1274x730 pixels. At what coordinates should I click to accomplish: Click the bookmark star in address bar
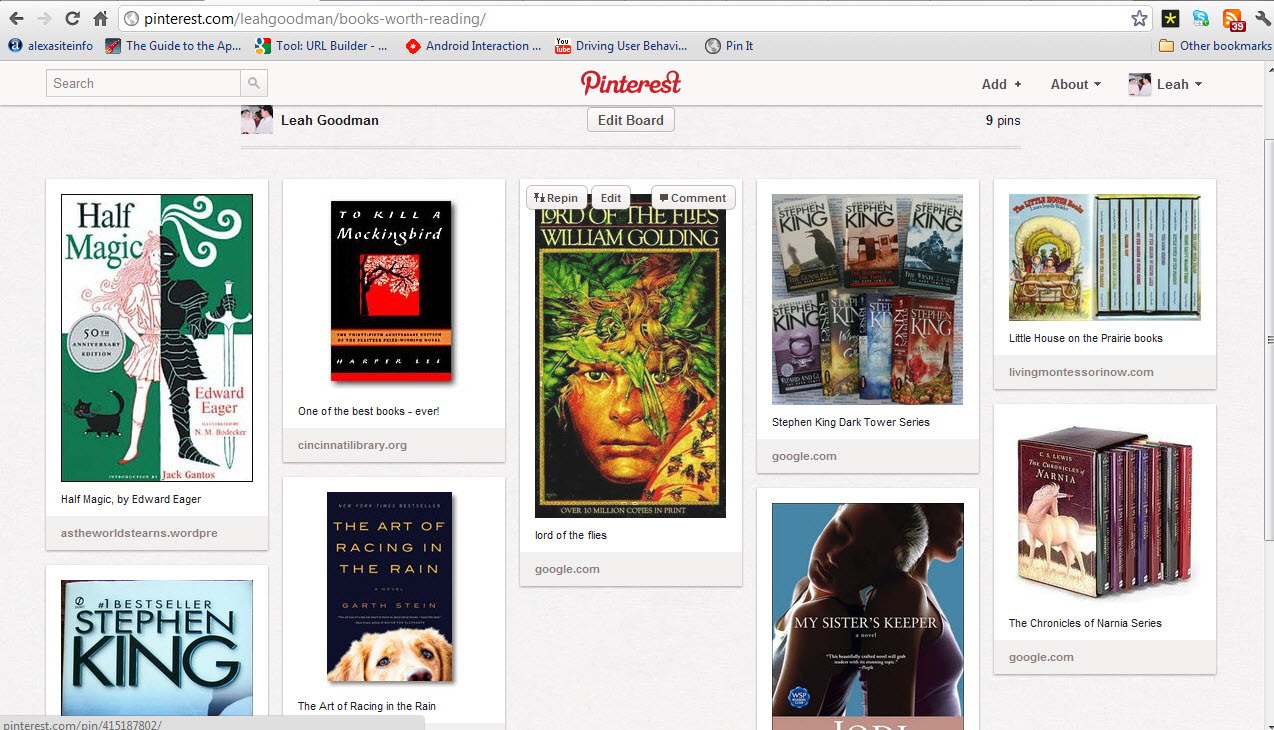(x=1139, y=18)
